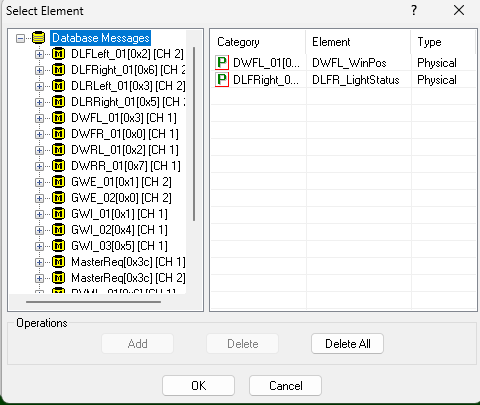Select the MasterReq[0x3c] [CH 2] row

click(x=128, y=278)
